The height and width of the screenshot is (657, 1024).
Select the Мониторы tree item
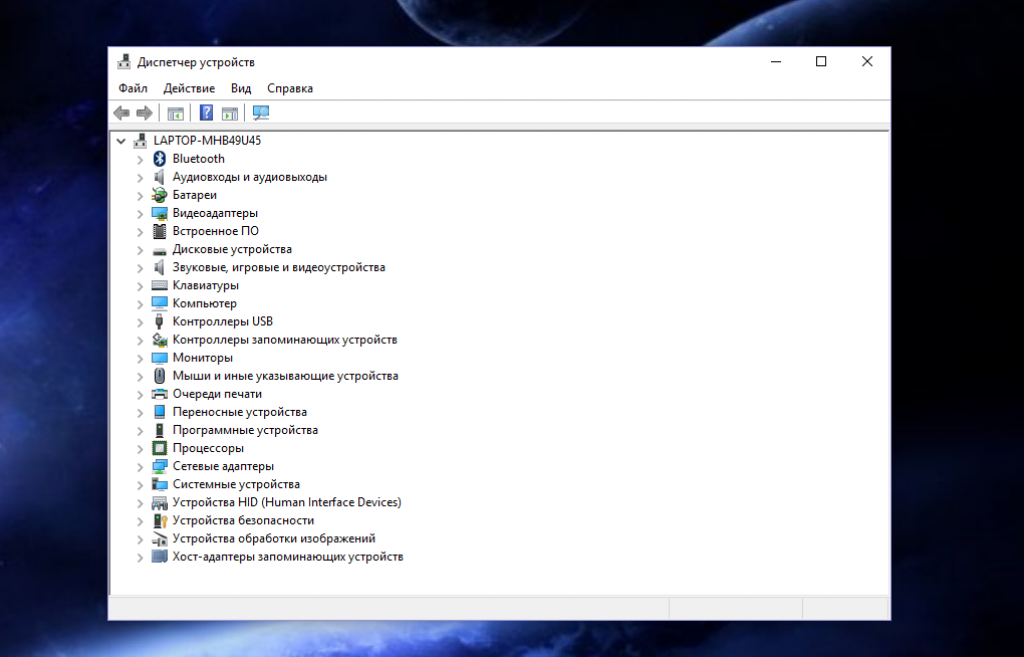pyautogui.click(x=202, y=357)
